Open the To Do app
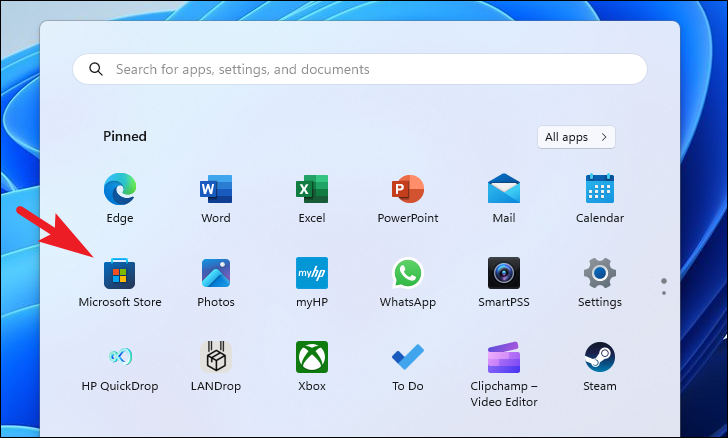Screen dimensions: 728x438 click(x=408, y=357)
